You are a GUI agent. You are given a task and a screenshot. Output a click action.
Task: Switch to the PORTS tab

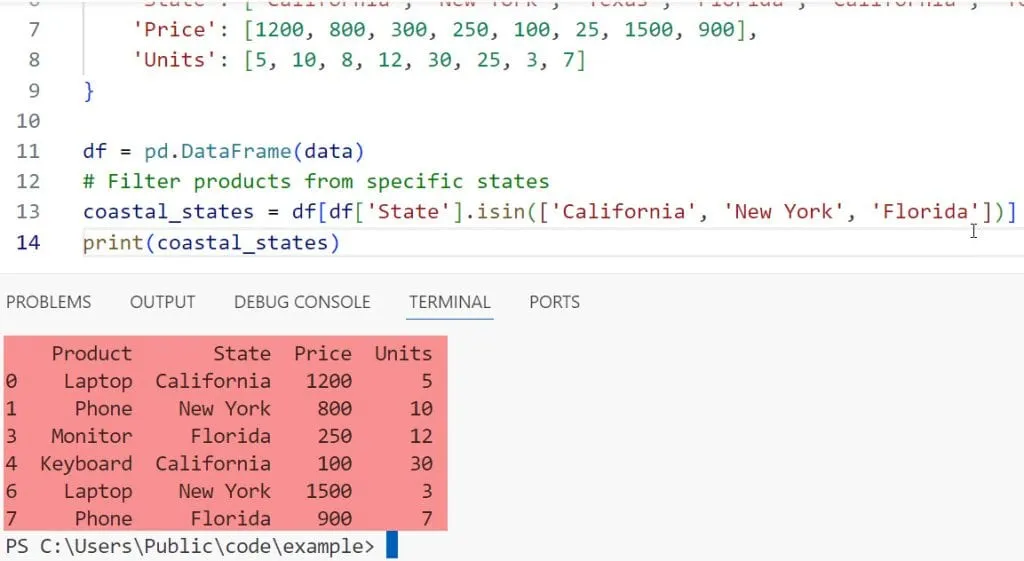click(554, 302)
